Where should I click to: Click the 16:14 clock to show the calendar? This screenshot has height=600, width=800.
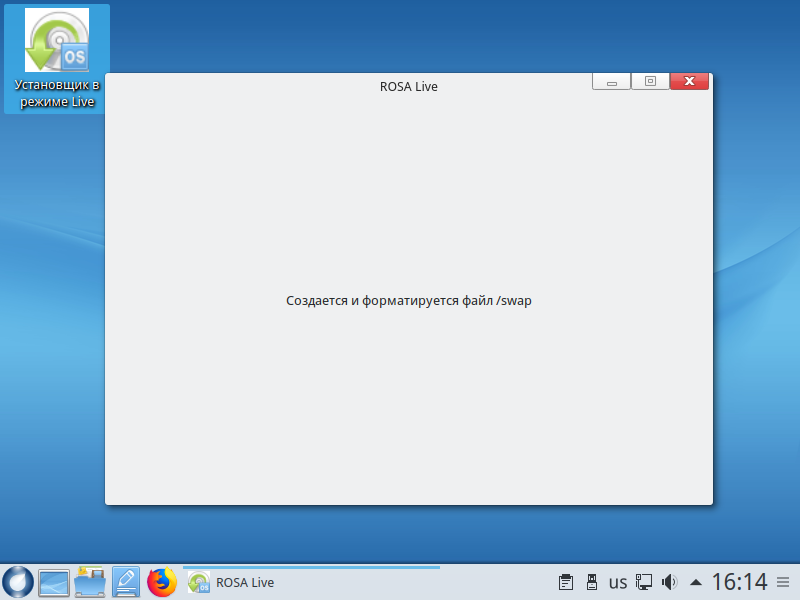point(739,582)
